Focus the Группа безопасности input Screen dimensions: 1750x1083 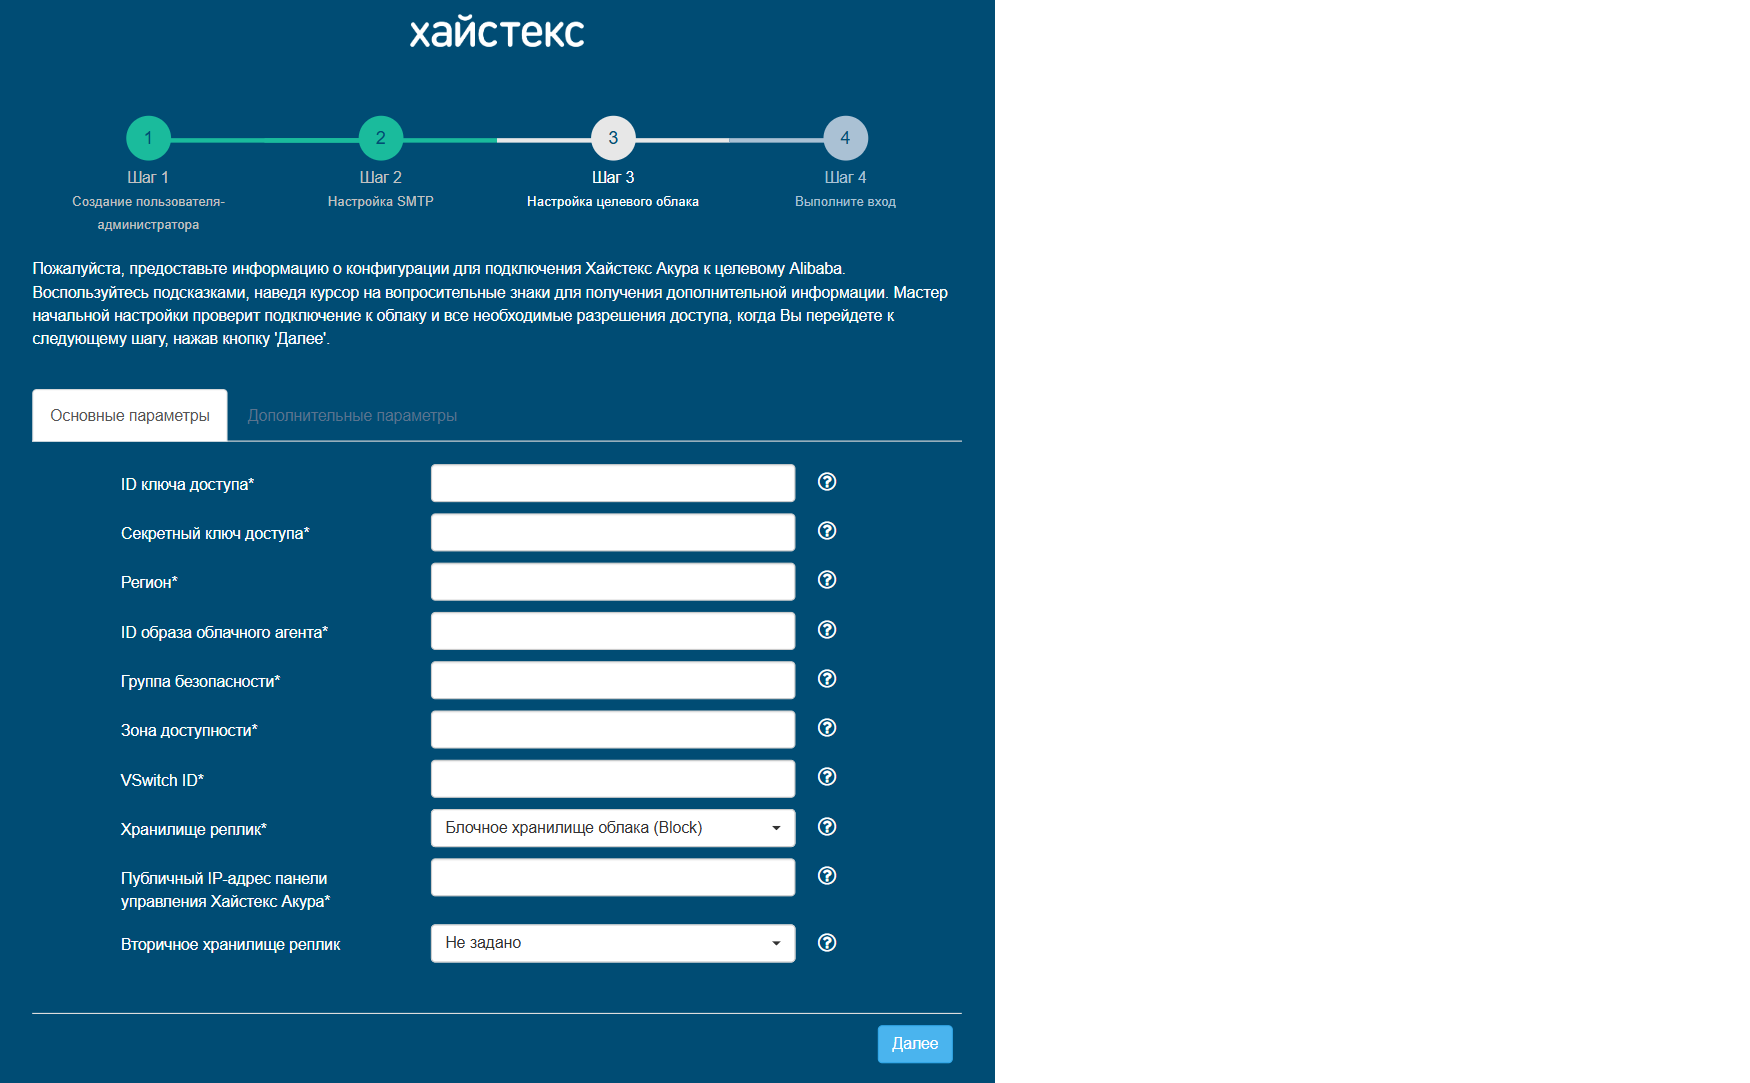613,680
